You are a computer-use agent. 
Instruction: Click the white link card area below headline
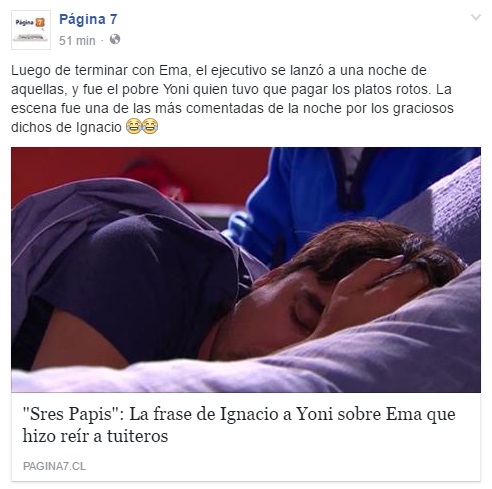[246, 466]
